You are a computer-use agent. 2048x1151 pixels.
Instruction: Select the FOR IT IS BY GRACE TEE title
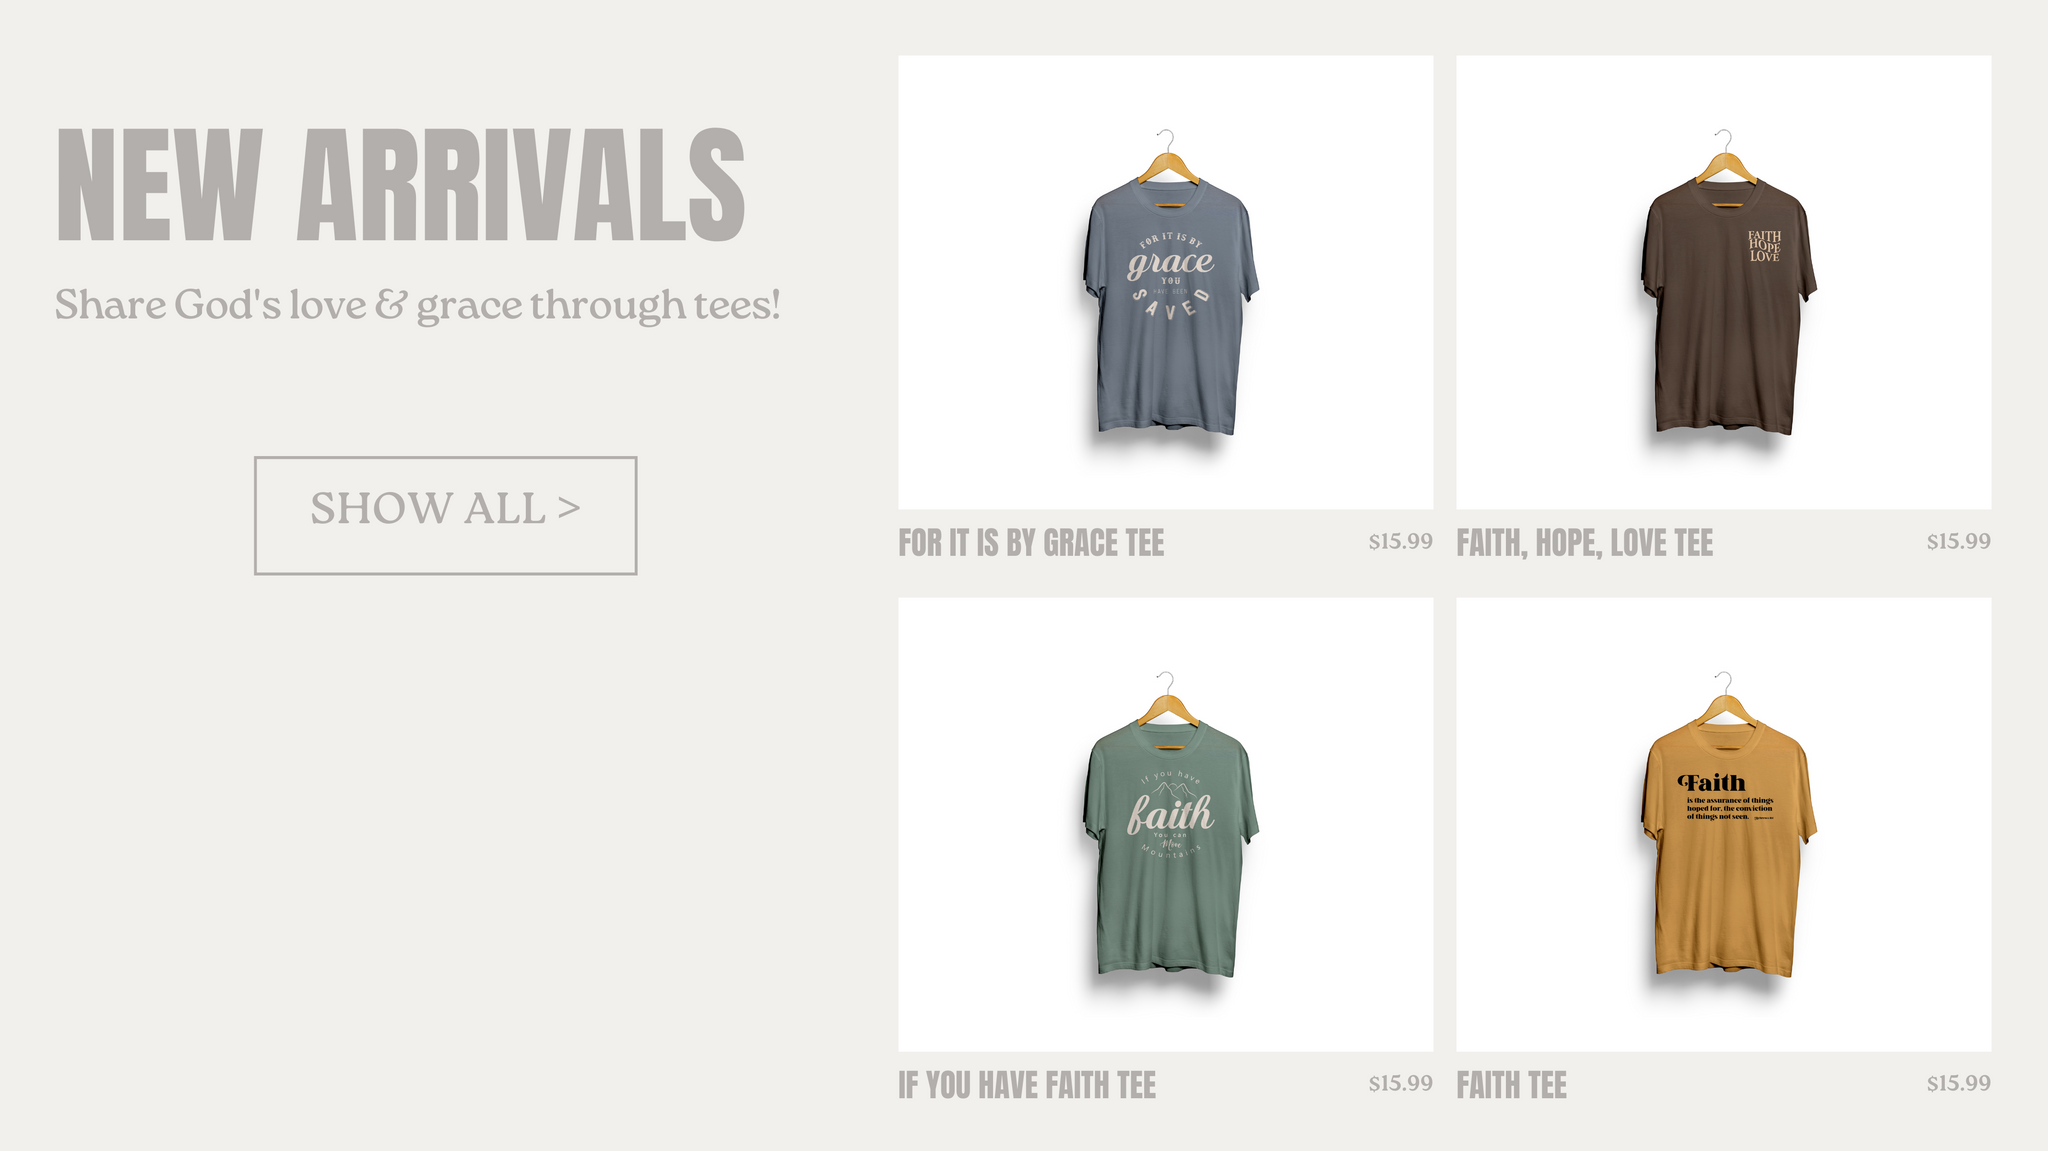(1031, 543)
